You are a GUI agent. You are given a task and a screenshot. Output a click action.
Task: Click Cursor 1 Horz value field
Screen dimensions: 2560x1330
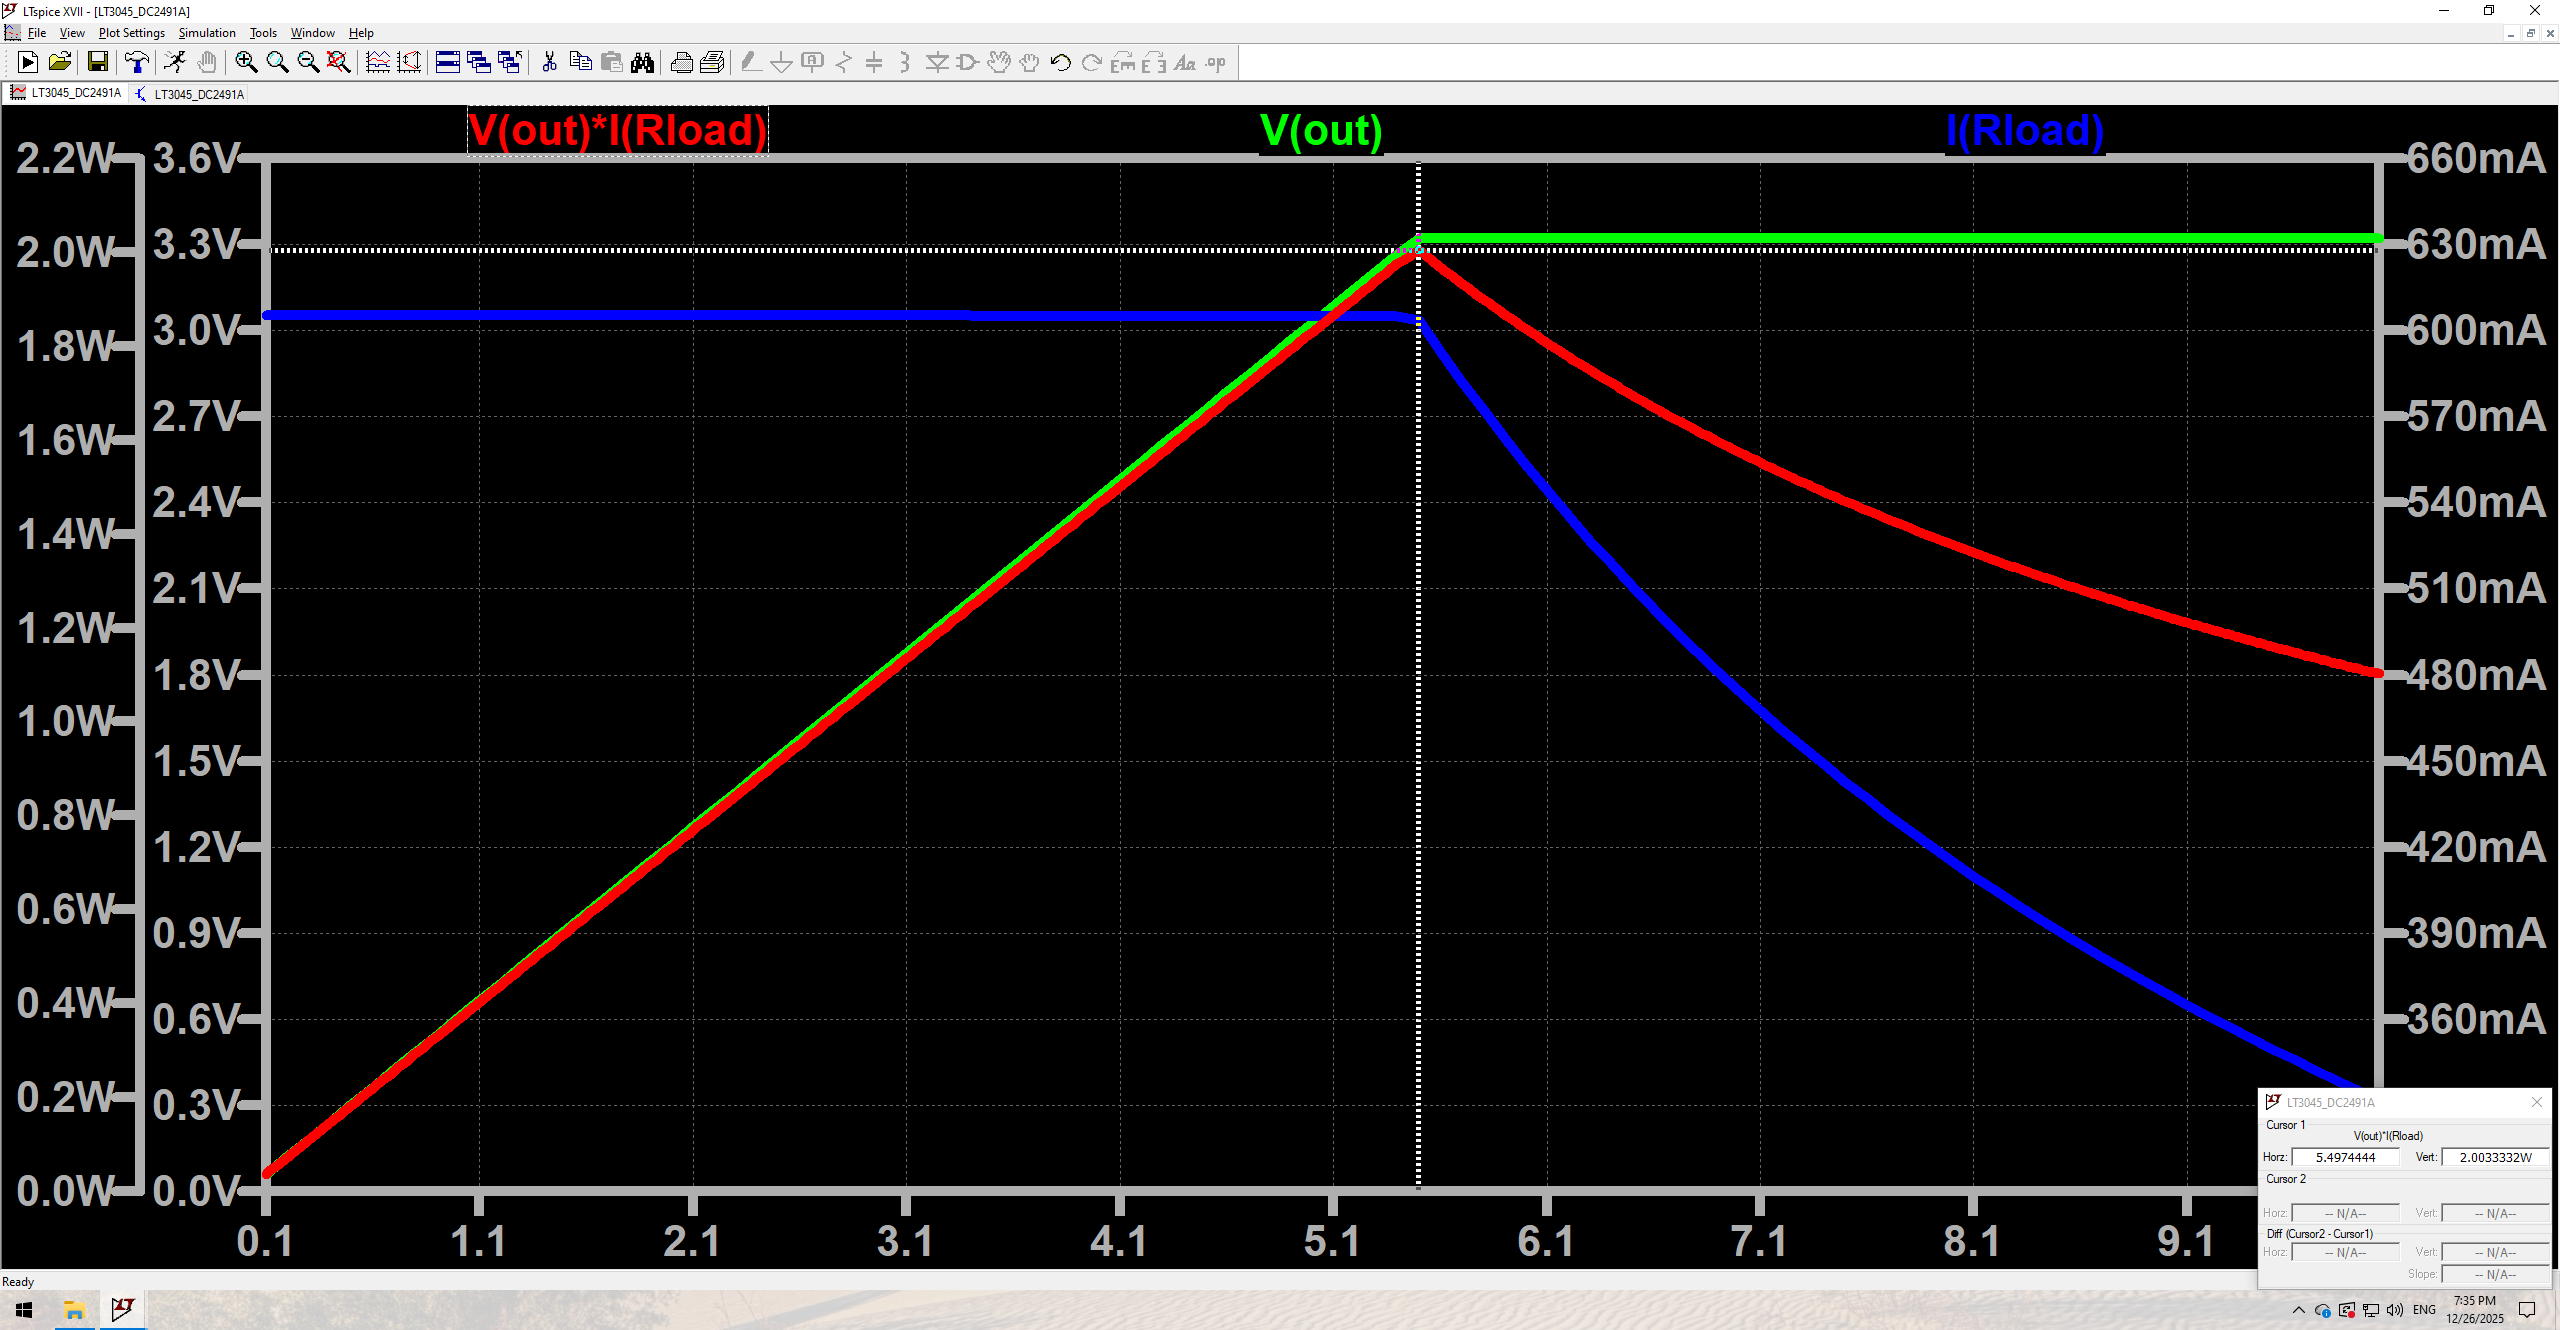coord(2345,1157)
